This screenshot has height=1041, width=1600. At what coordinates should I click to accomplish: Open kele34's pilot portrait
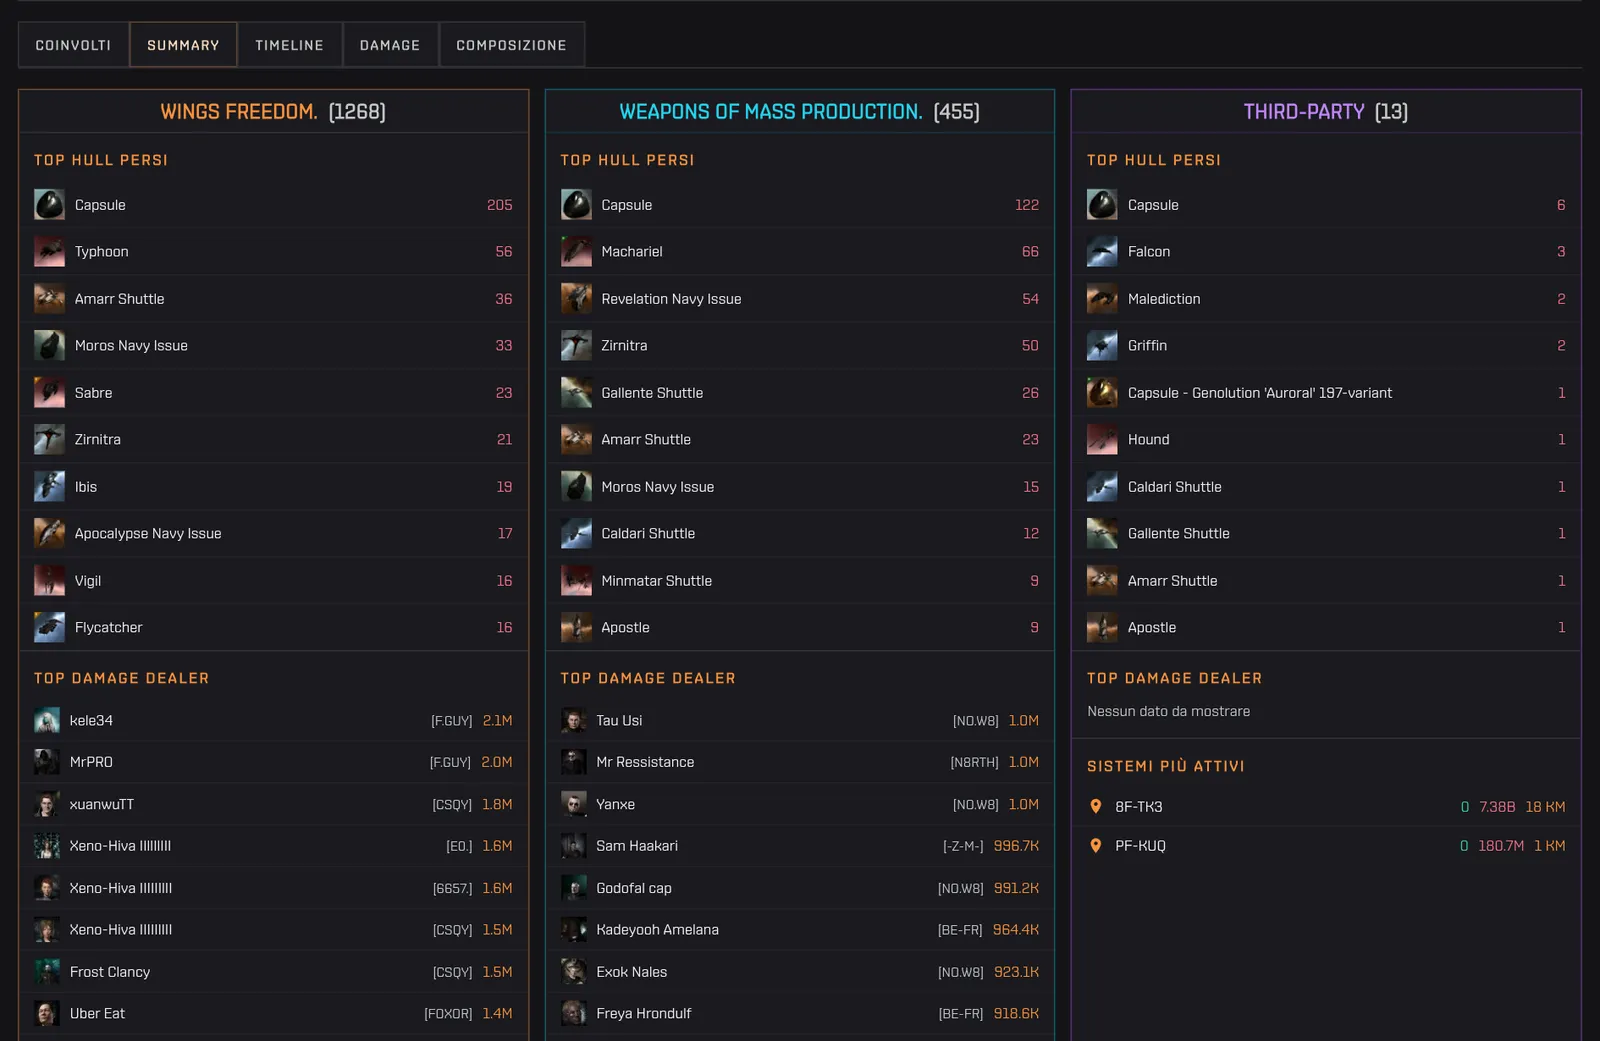47,721
